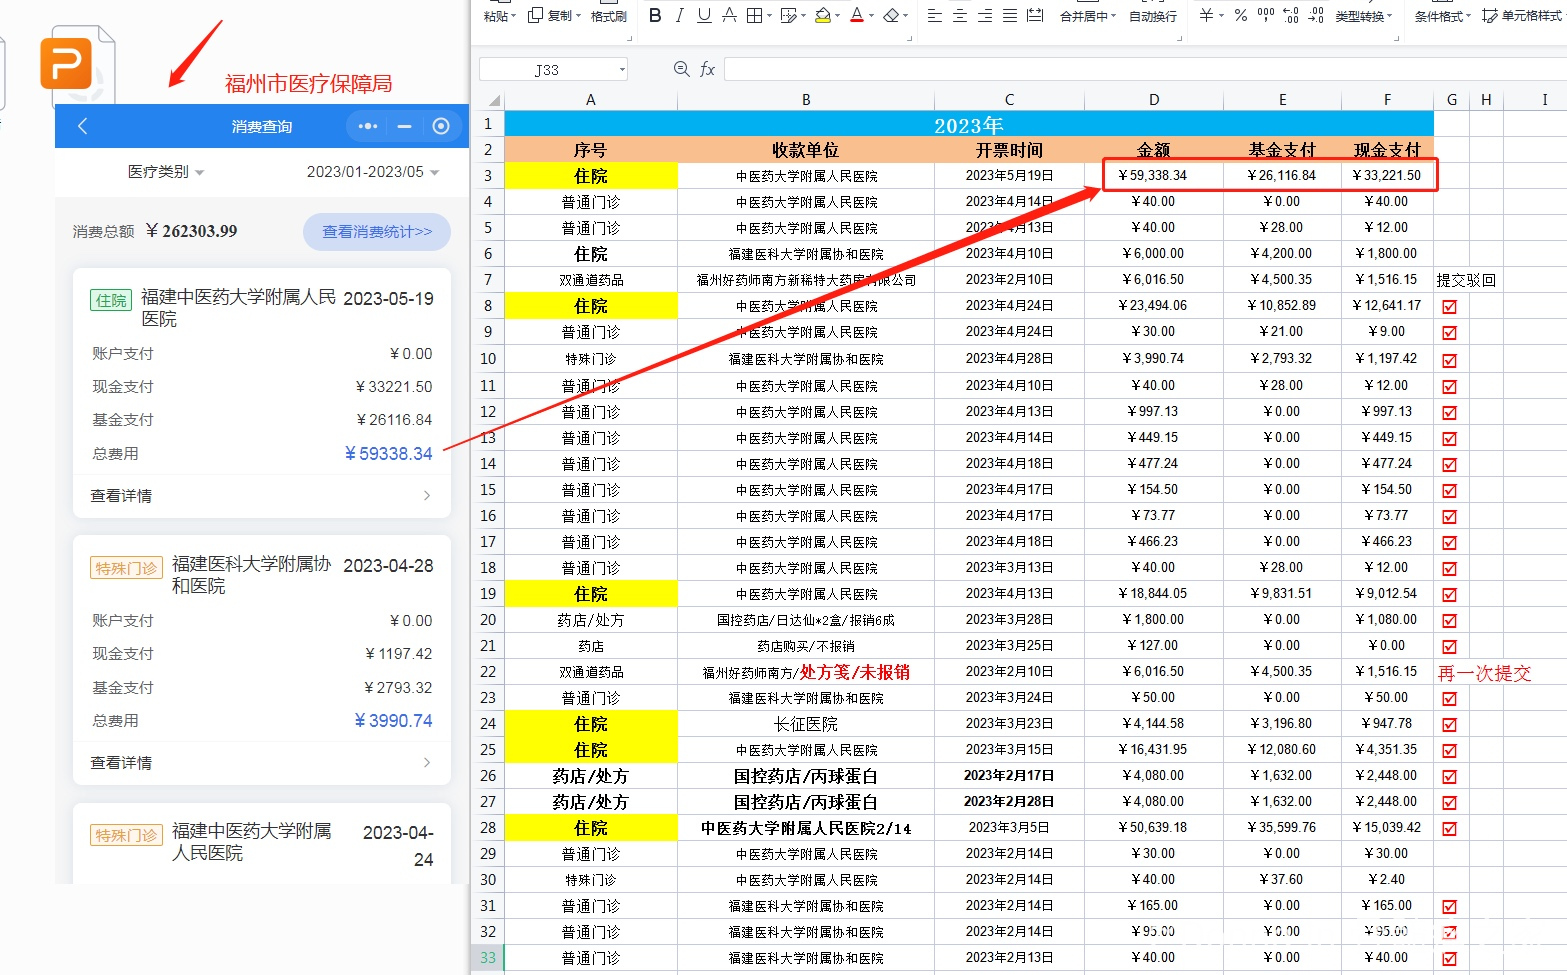Toggle checkbox in row 10
Image resolution: width=1567 pixels, height=975 pixels.
pos(1450,360)
